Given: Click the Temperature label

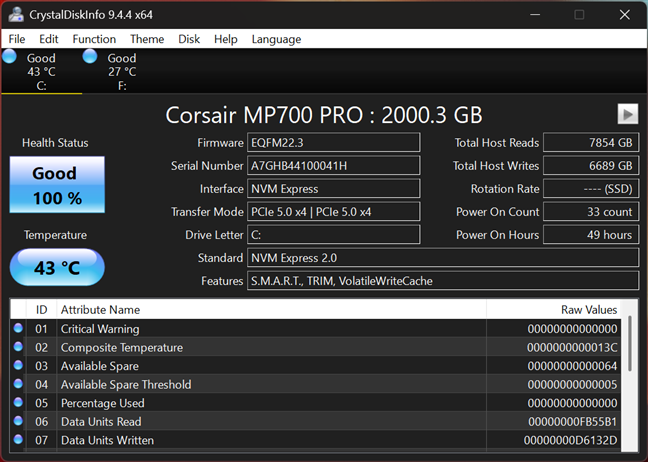Looking at the screenshot, I should point(55,235).
